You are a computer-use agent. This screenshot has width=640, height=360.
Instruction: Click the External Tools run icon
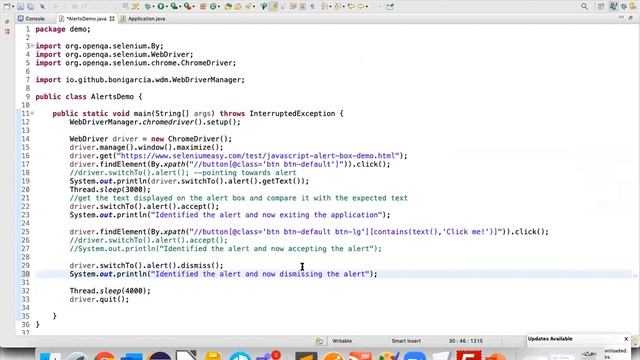coord(187,6)
